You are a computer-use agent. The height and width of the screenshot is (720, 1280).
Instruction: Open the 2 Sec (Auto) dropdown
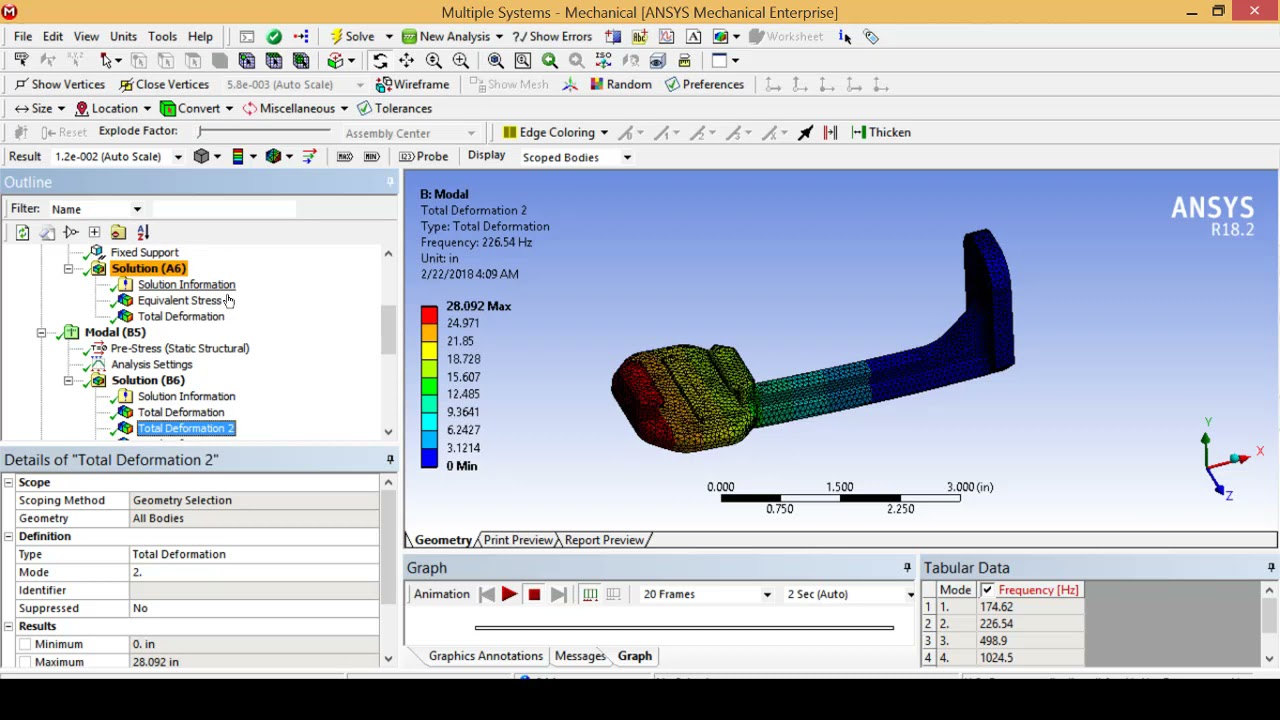point(911,594)
